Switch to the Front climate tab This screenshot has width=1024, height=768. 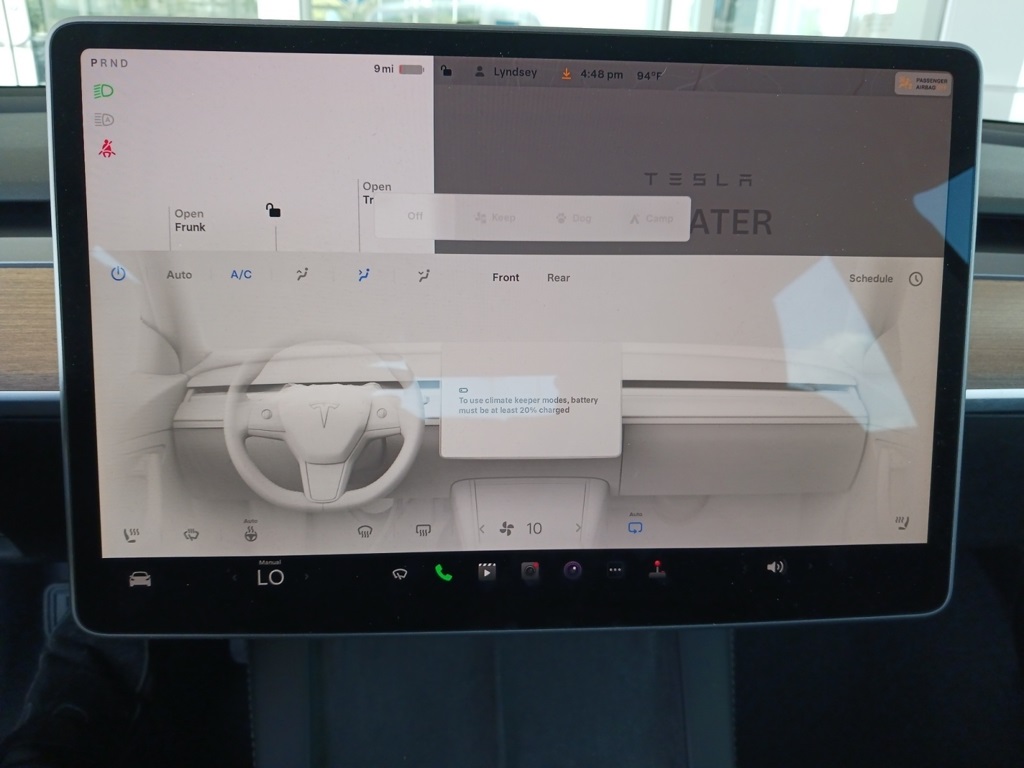[505, 278]
